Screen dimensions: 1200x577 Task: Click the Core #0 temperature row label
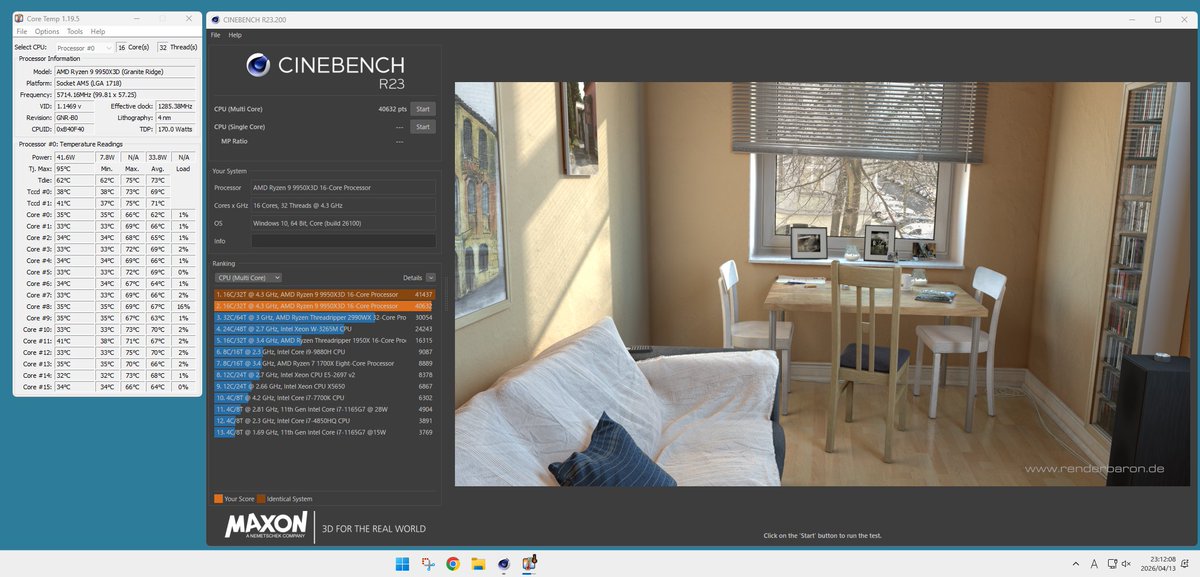coord(38,214)
